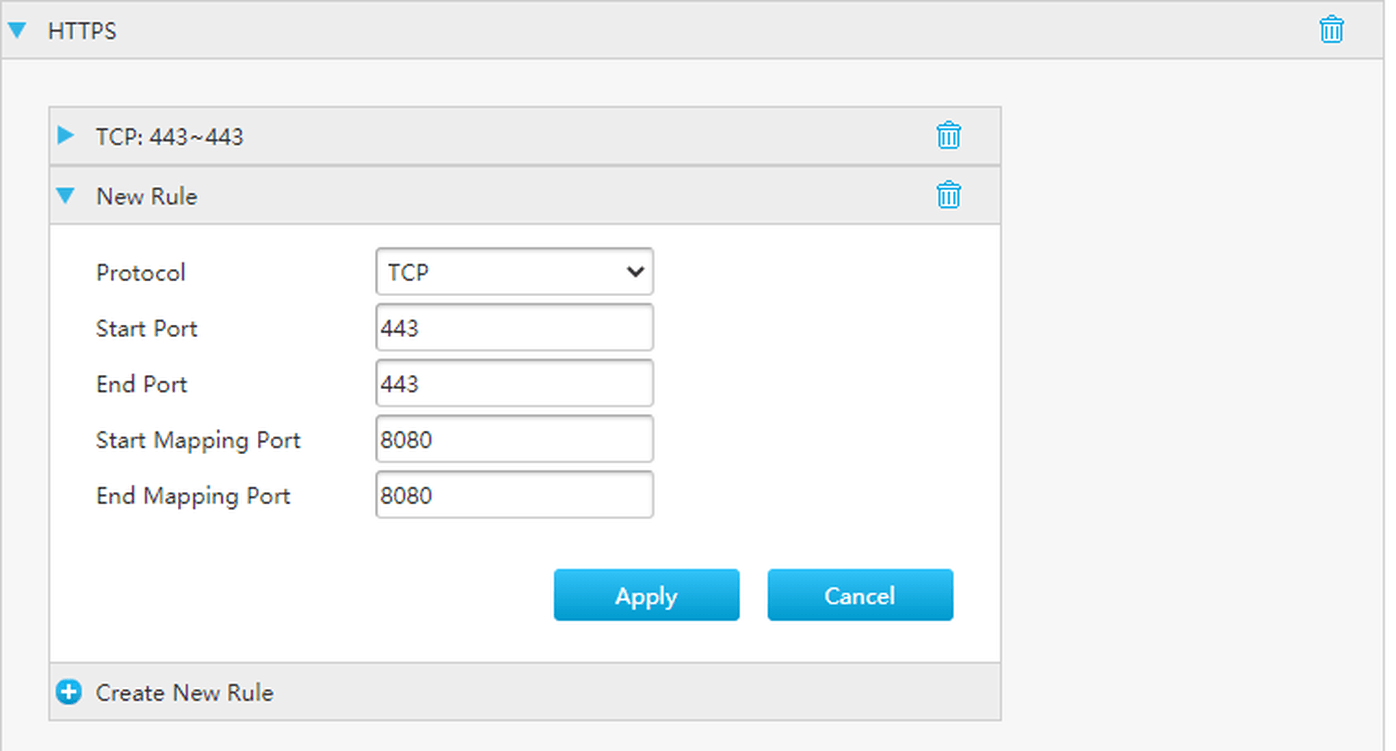Expand the TCP: 443~443 rule triangle
Viewport: 1396px width, 751px height.
coord(66,136)
